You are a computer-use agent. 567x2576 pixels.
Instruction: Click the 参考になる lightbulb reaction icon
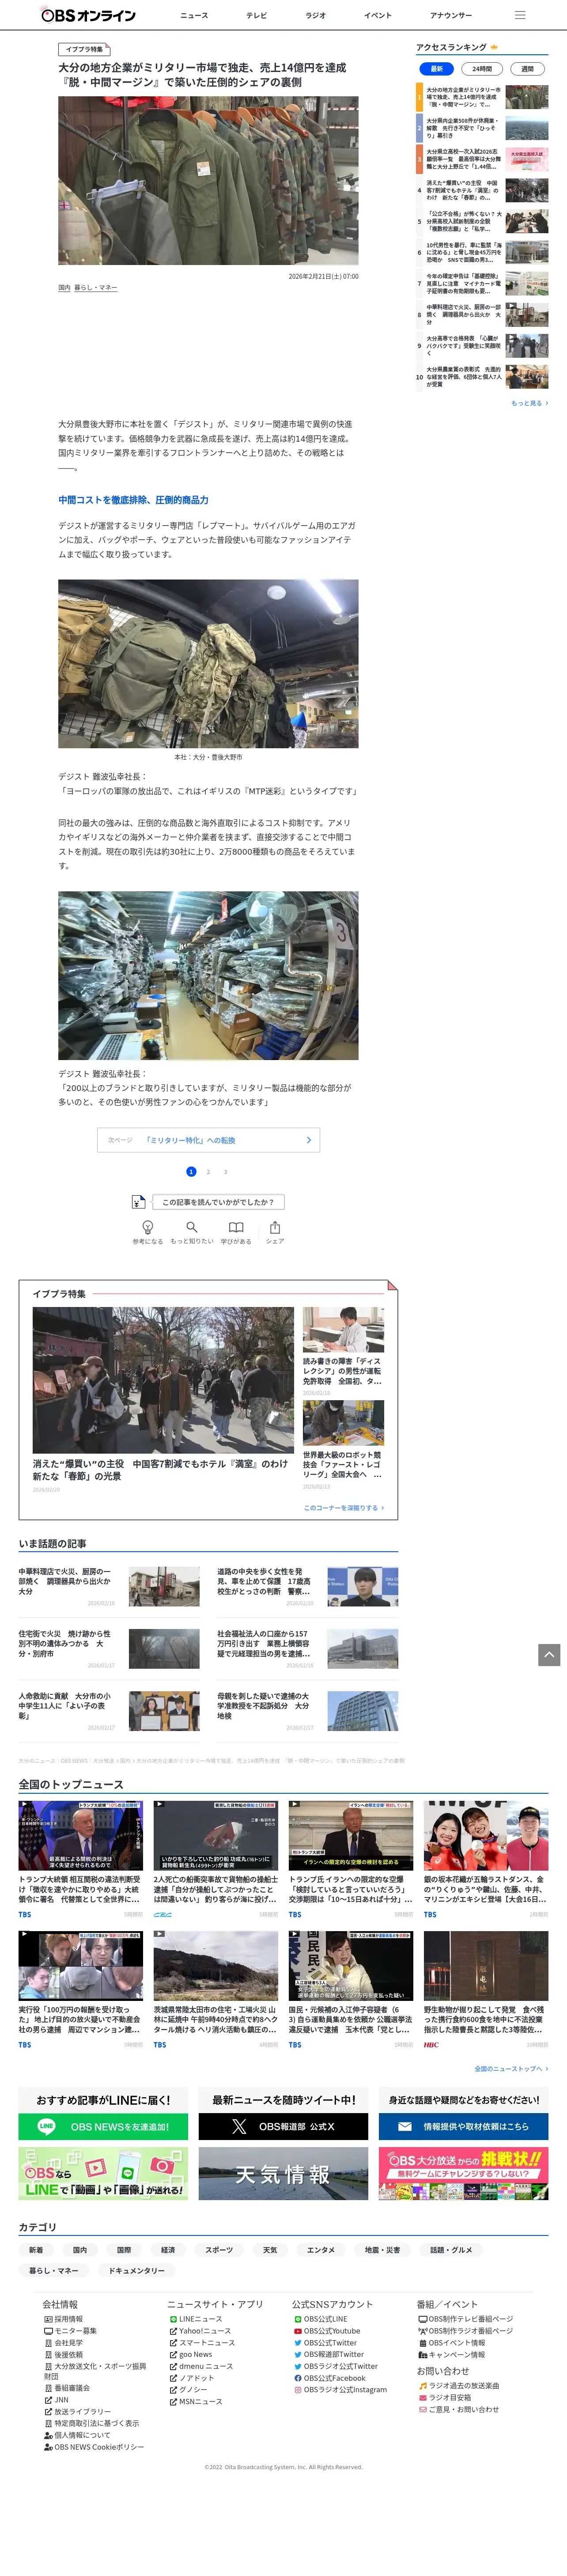tap(148, 1227)
